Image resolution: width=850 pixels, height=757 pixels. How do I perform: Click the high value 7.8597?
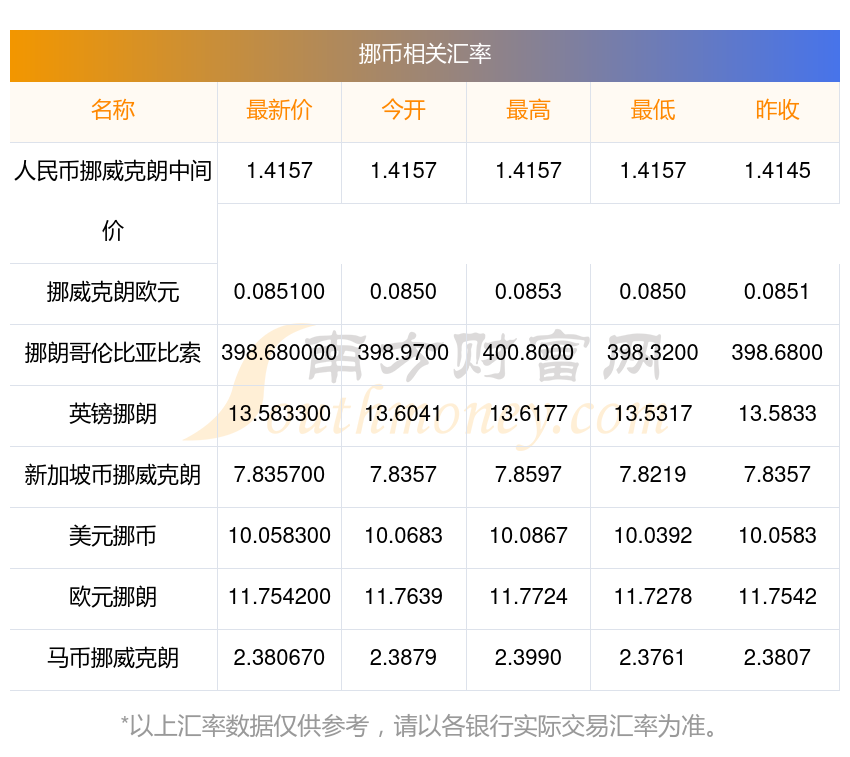tap(528, 474)
